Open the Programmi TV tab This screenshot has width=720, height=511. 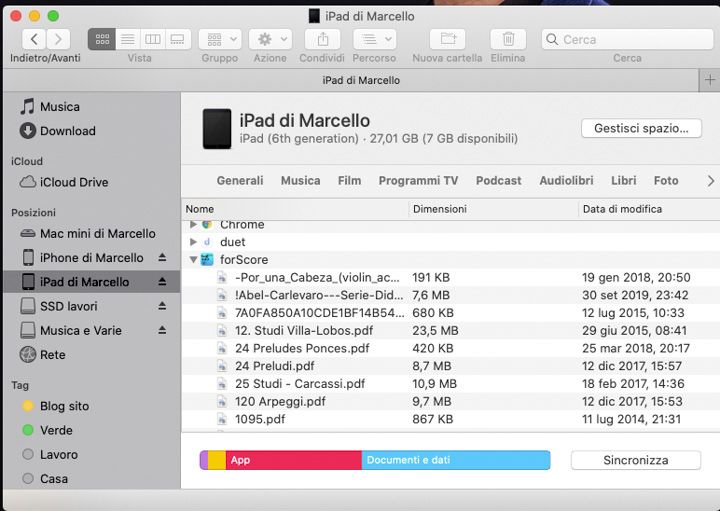pyautogui.click(x=418, y=180)
